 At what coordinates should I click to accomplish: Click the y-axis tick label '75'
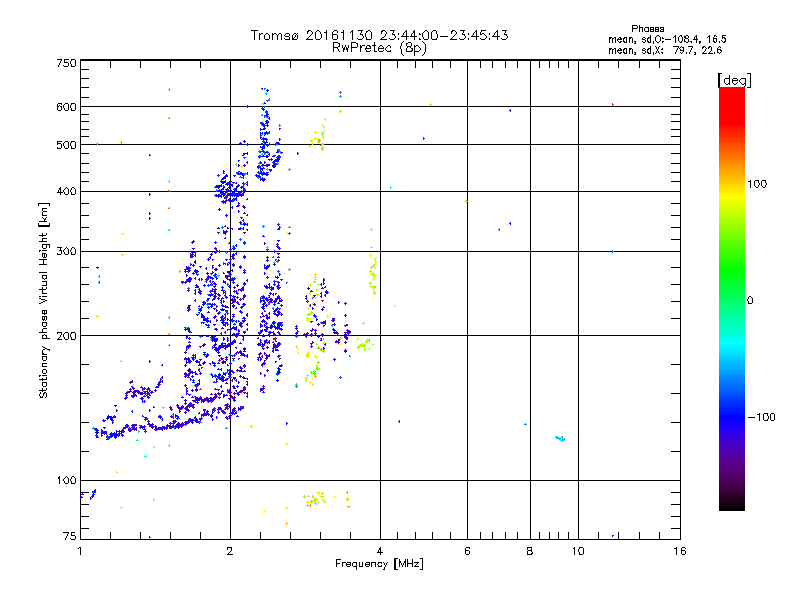[70, 536]
